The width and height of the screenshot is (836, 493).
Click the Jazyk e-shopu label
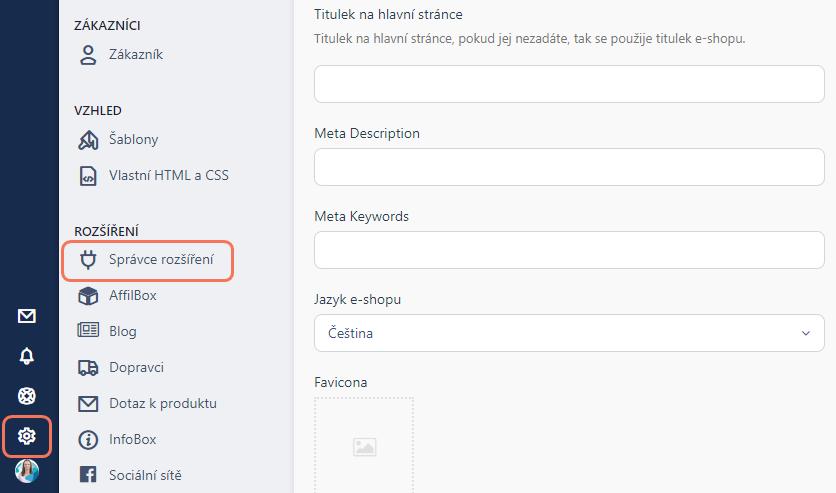(358, 300)
